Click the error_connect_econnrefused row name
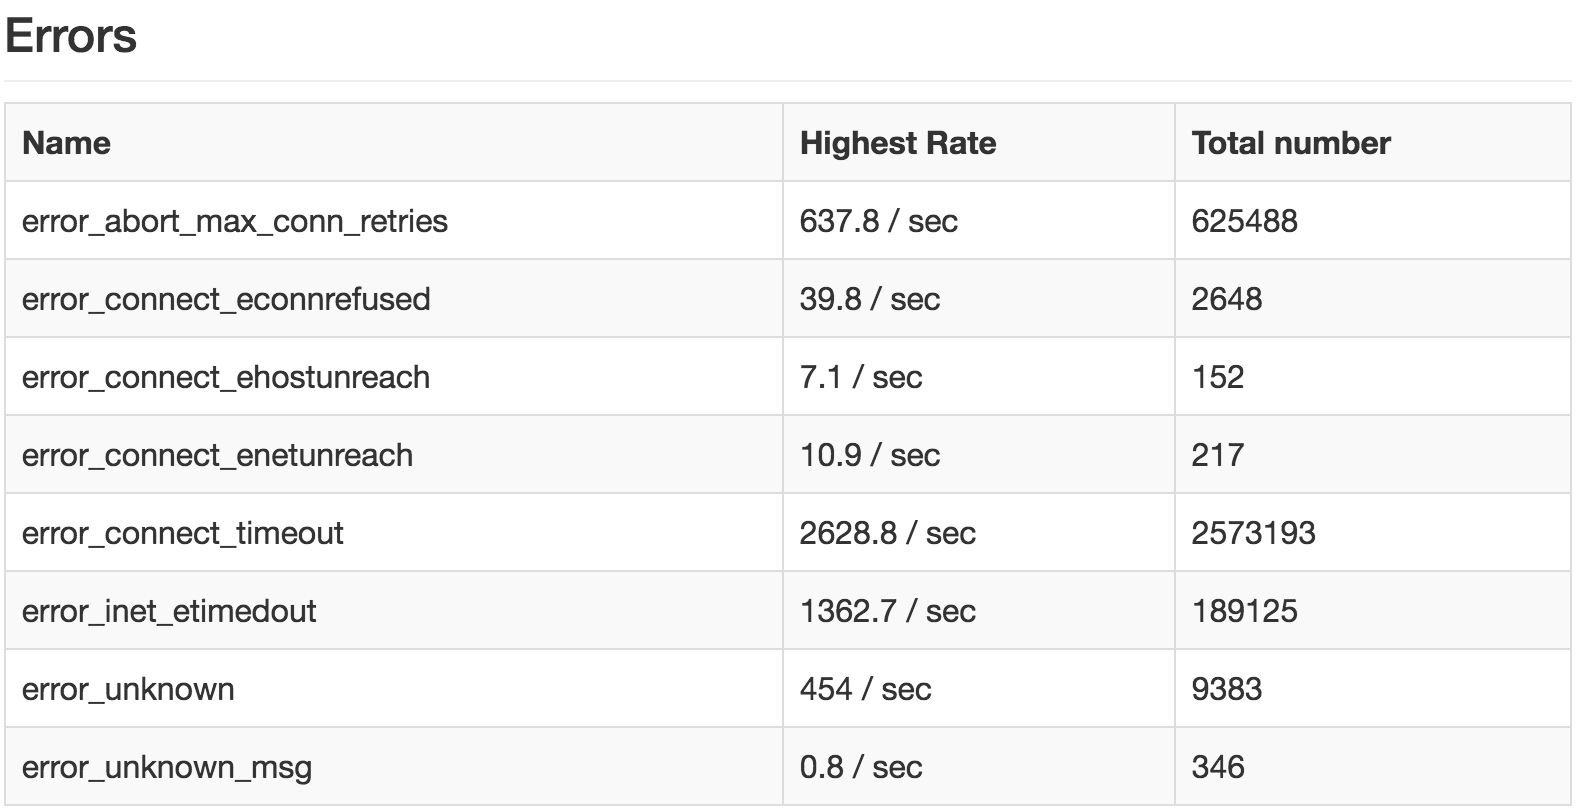 (x=226, y=299)
